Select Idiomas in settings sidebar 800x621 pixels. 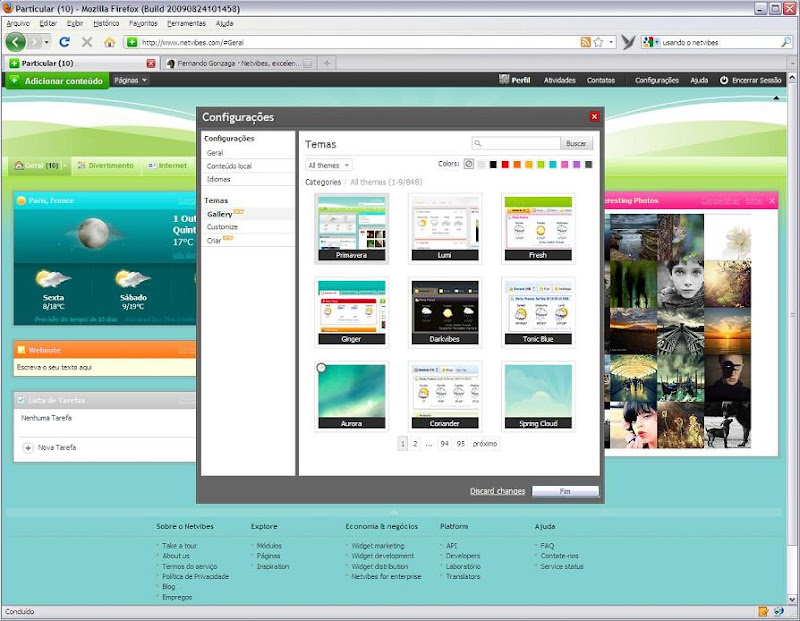218,179
